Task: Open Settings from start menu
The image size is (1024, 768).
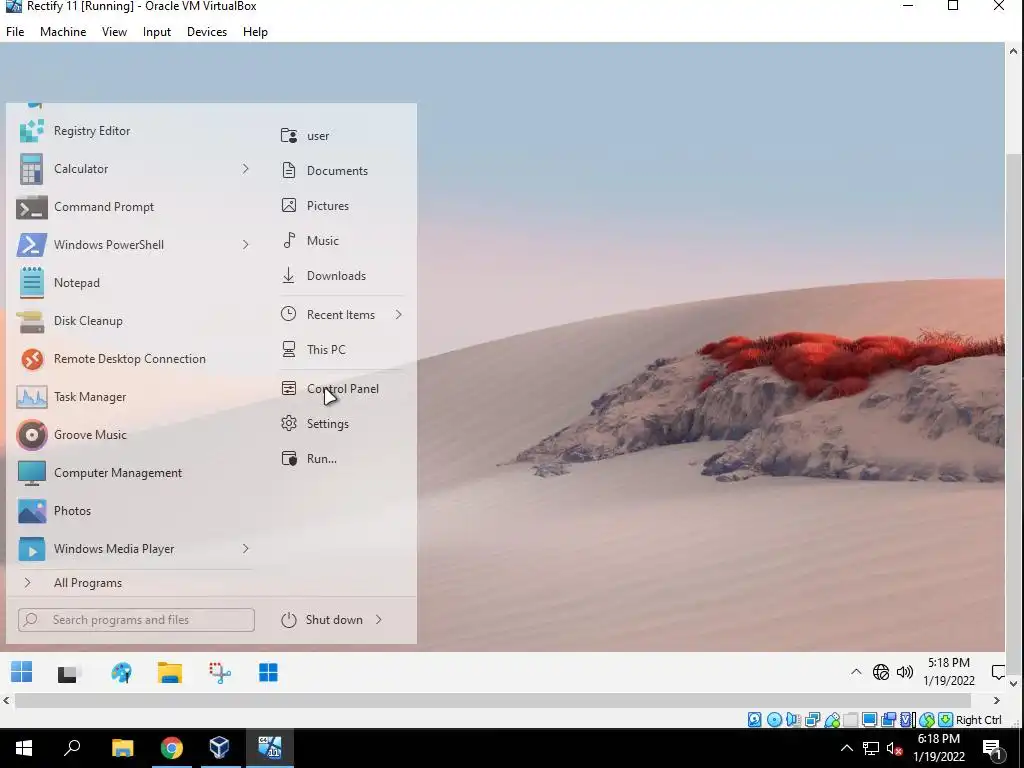Action: point(327,424)
